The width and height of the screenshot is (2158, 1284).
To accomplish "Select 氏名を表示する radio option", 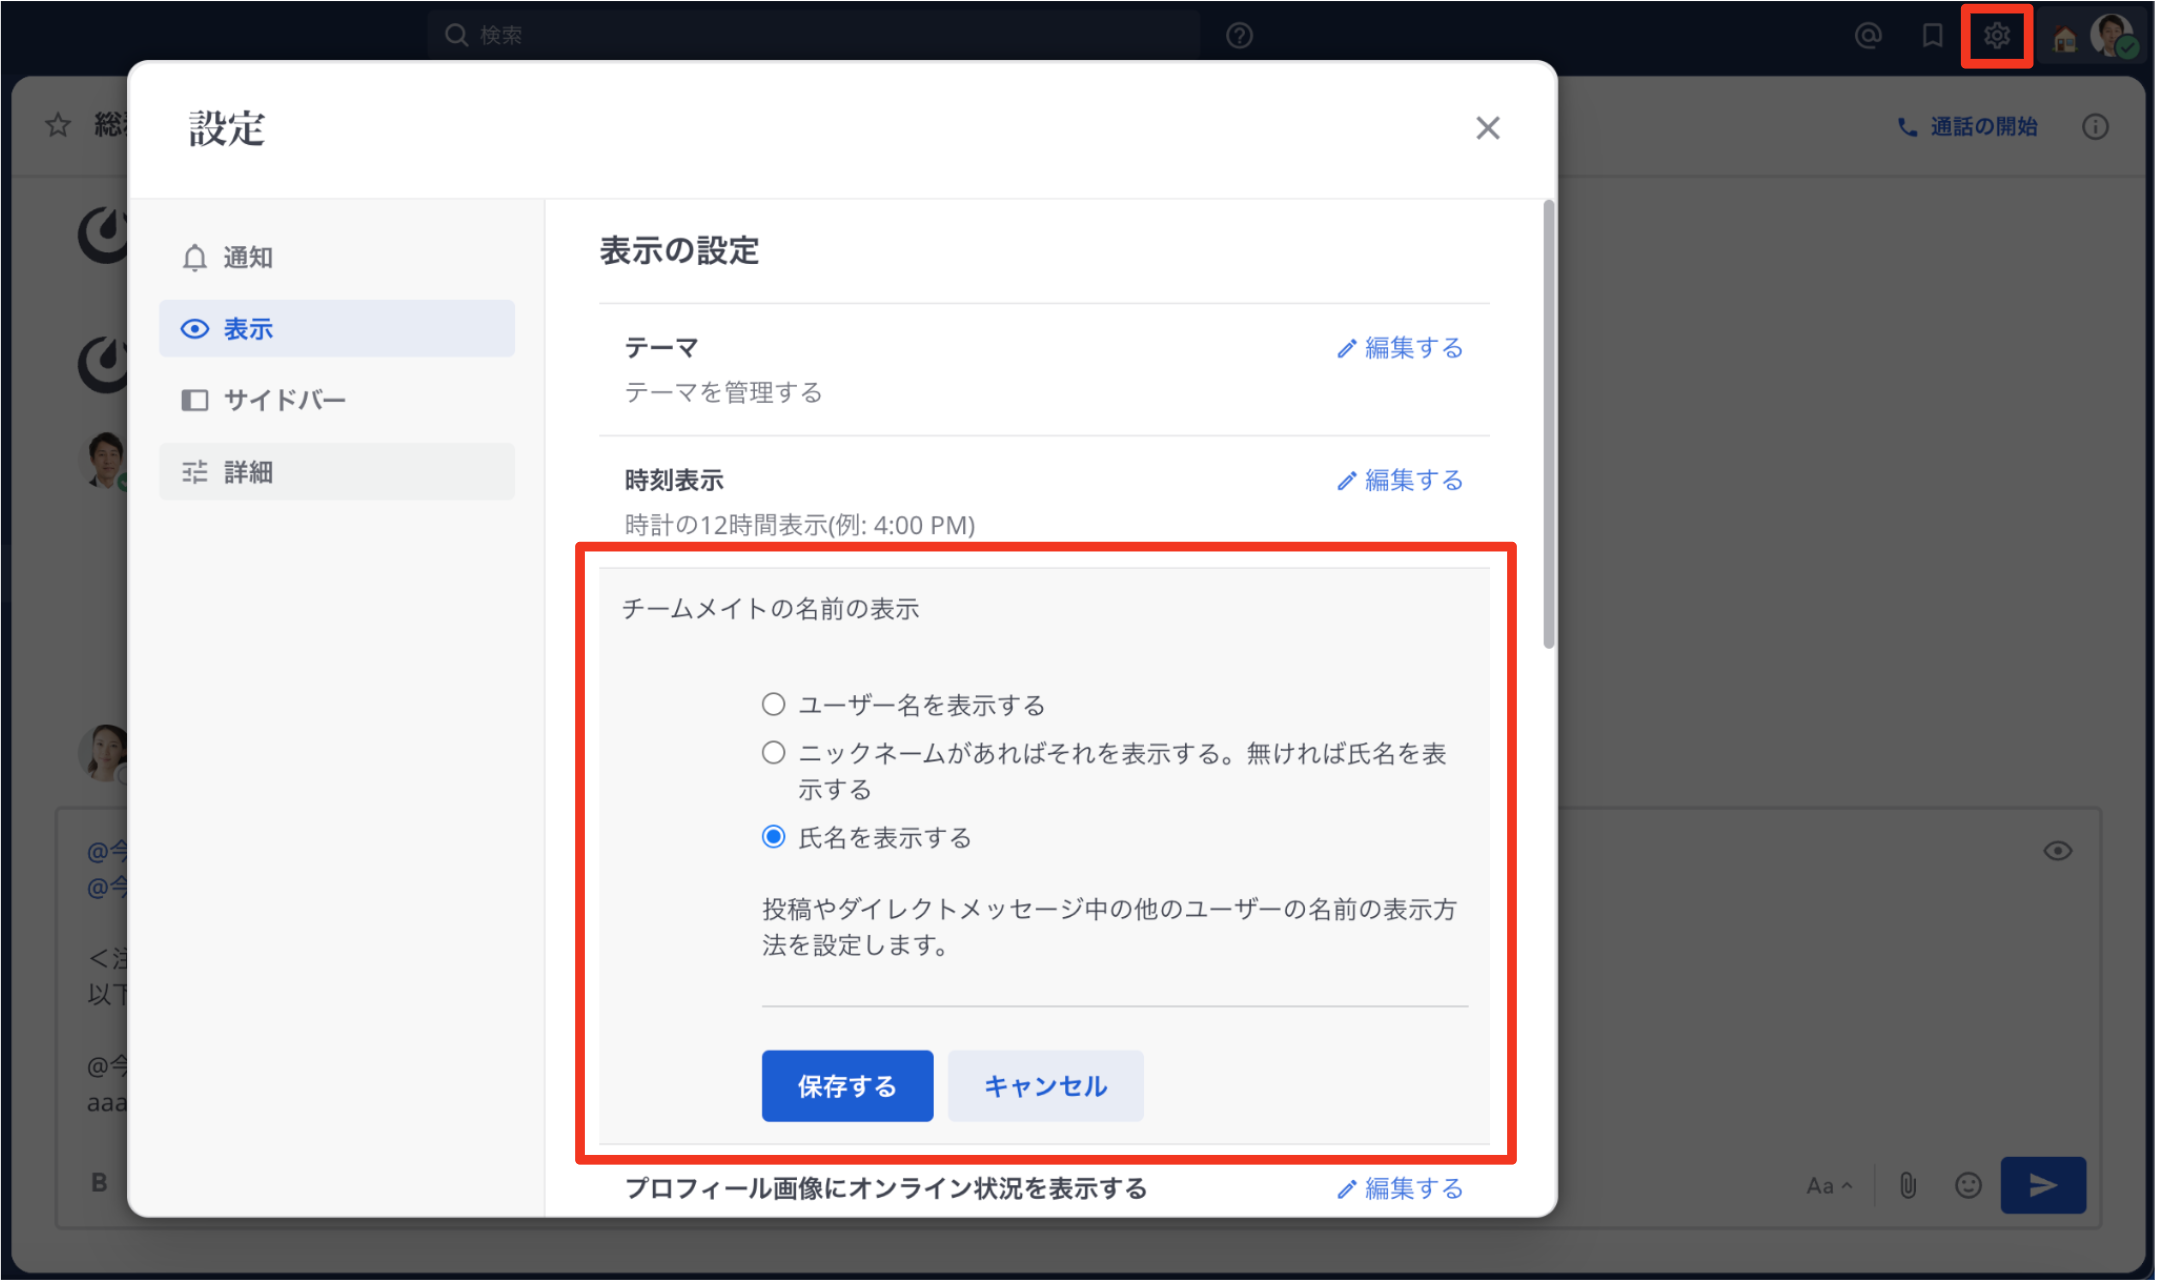I will [773, 836].
